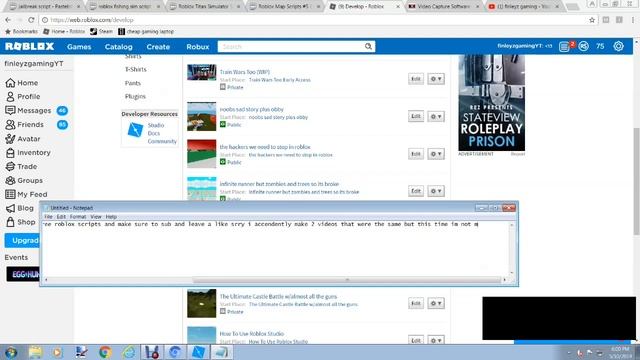Open Create in Roblox navbar
Image resolution: width=640 pixels, height=360 pixels.
(158, 47)
